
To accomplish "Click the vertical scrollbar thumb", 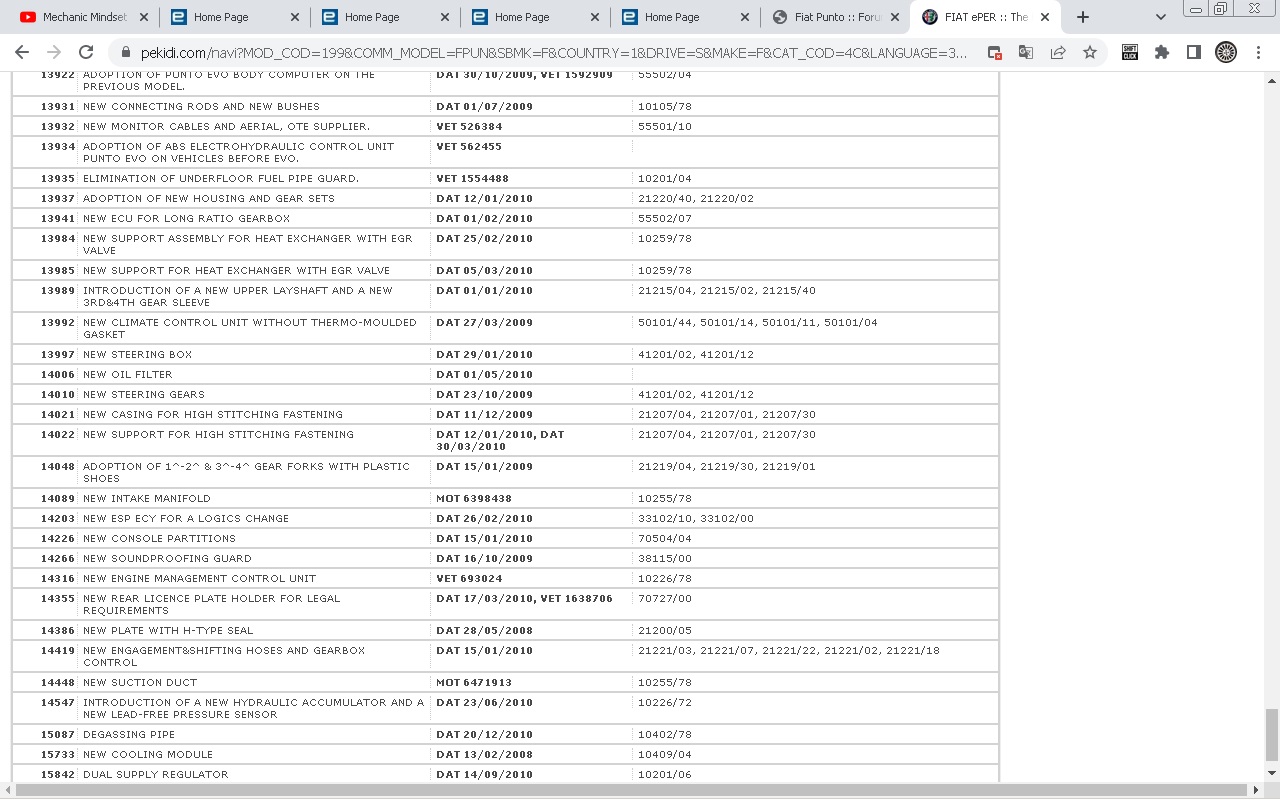I will click(1272, 735).
